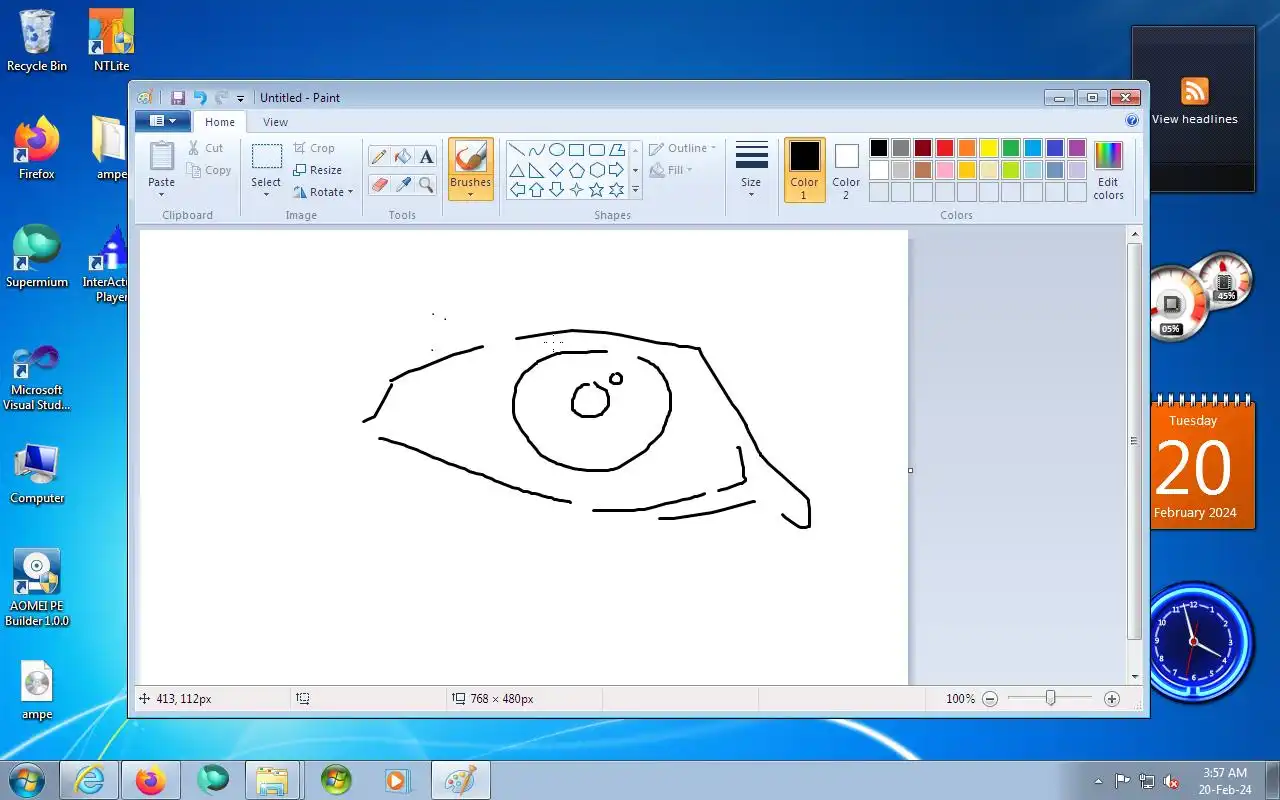Choose the Diamond shape

coord(557,170)
